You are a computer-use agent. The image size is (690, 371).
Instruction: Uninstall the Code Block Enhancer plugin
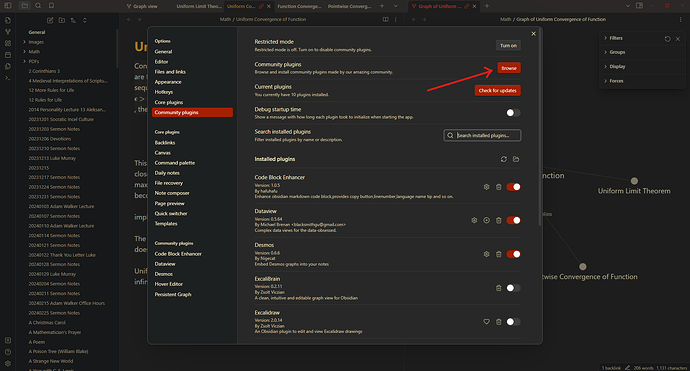pos(499,187)
